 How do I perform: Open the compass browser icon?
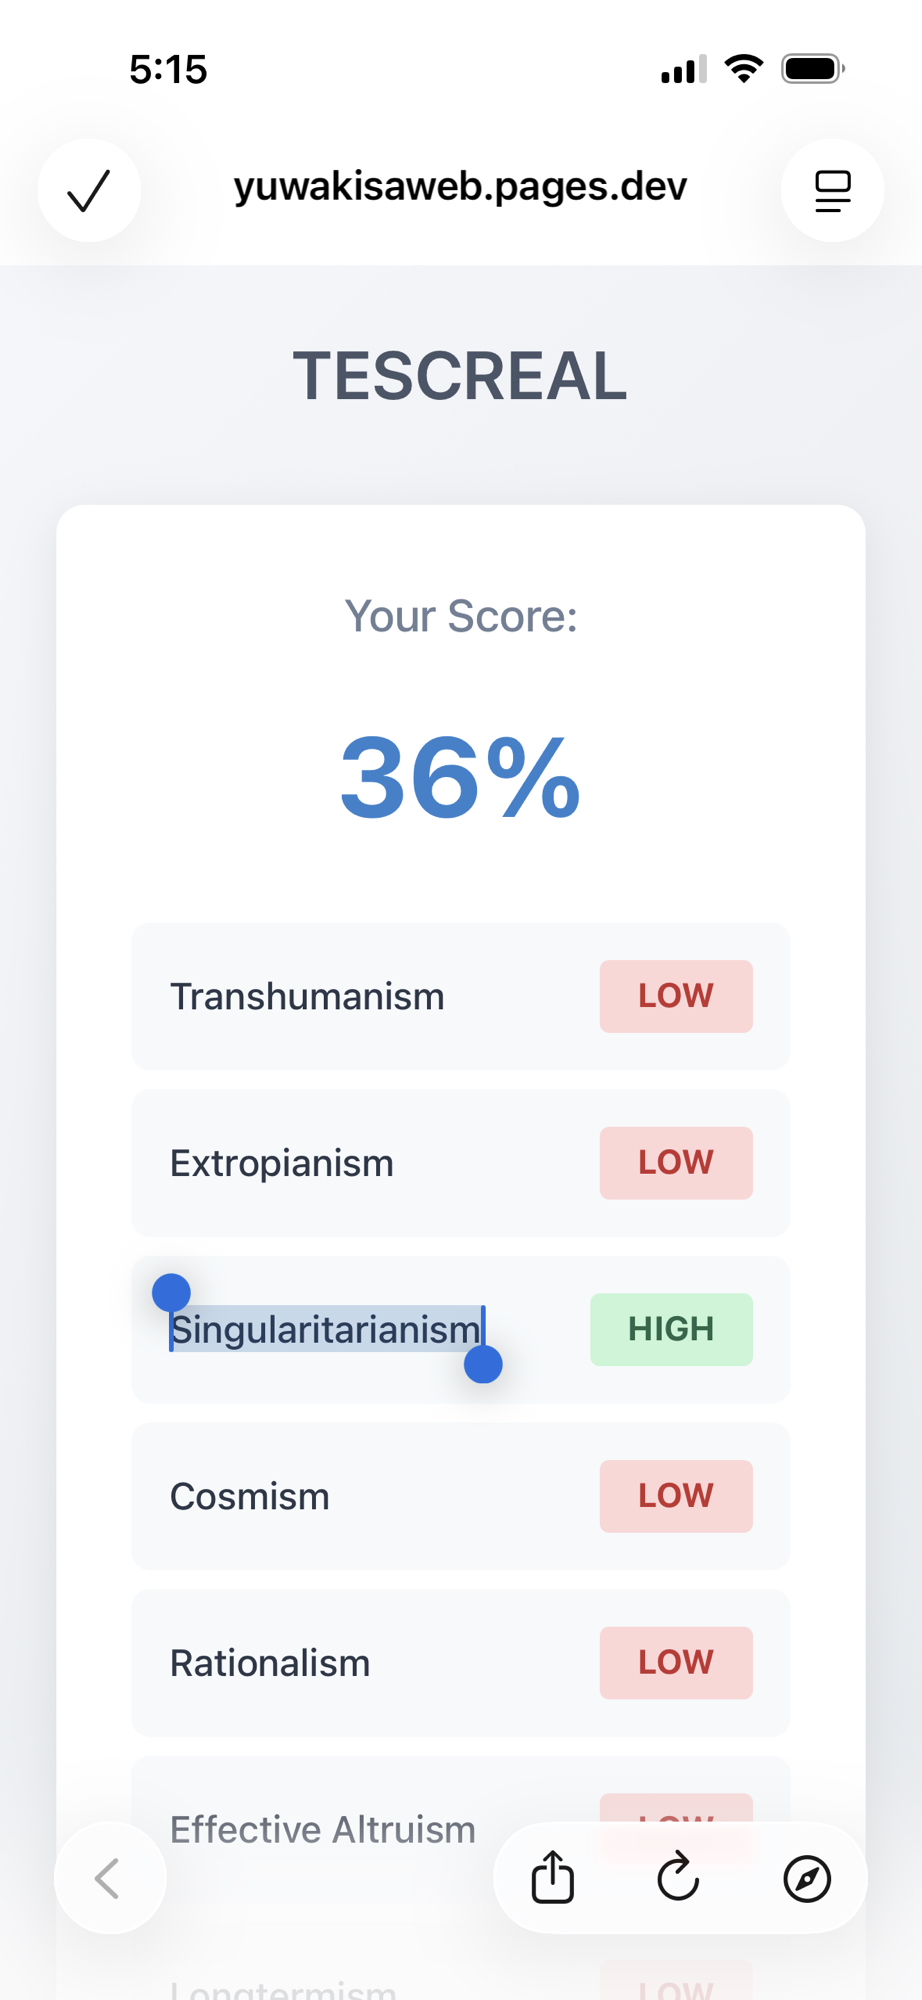(x=806, y=1878)
